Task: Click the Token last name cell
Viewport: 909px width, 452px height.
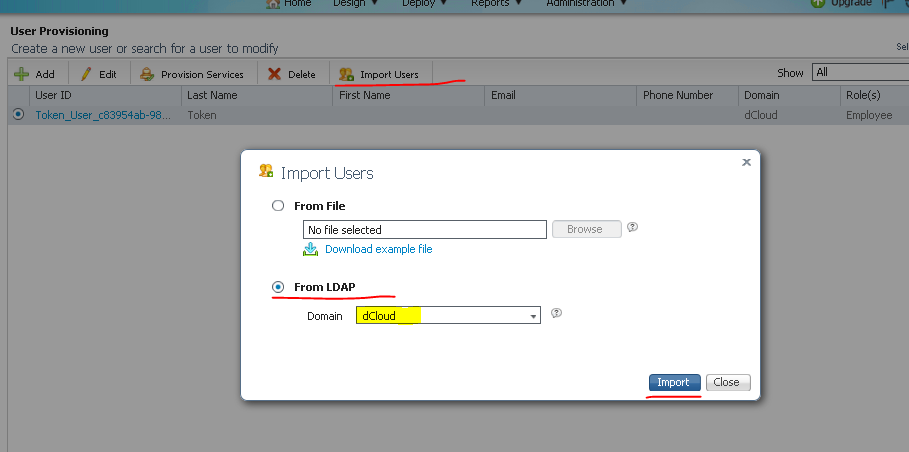Action: tap(202, 115)
